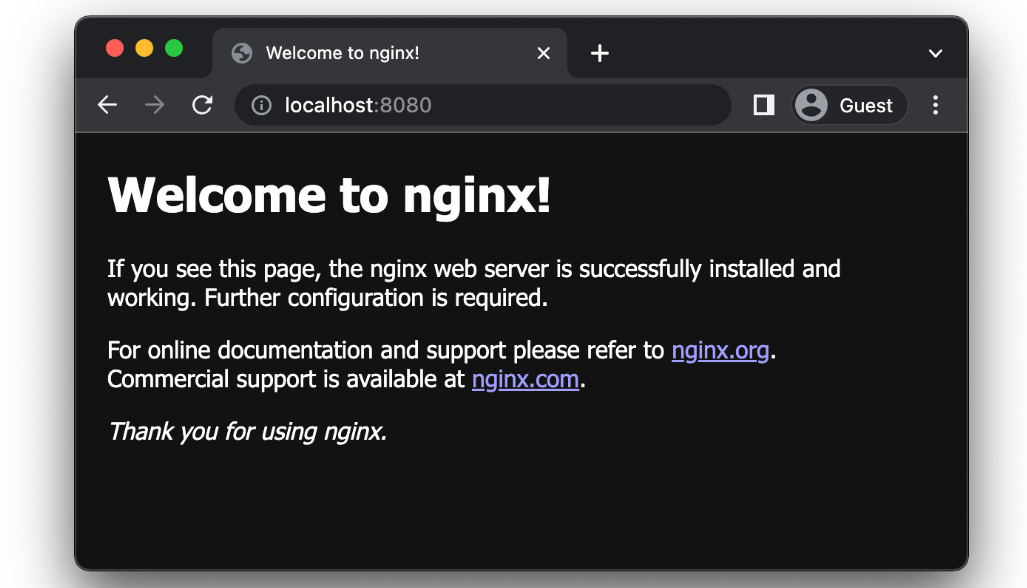
Task: Click the green fullscreen window button
Action: [174, 48]
